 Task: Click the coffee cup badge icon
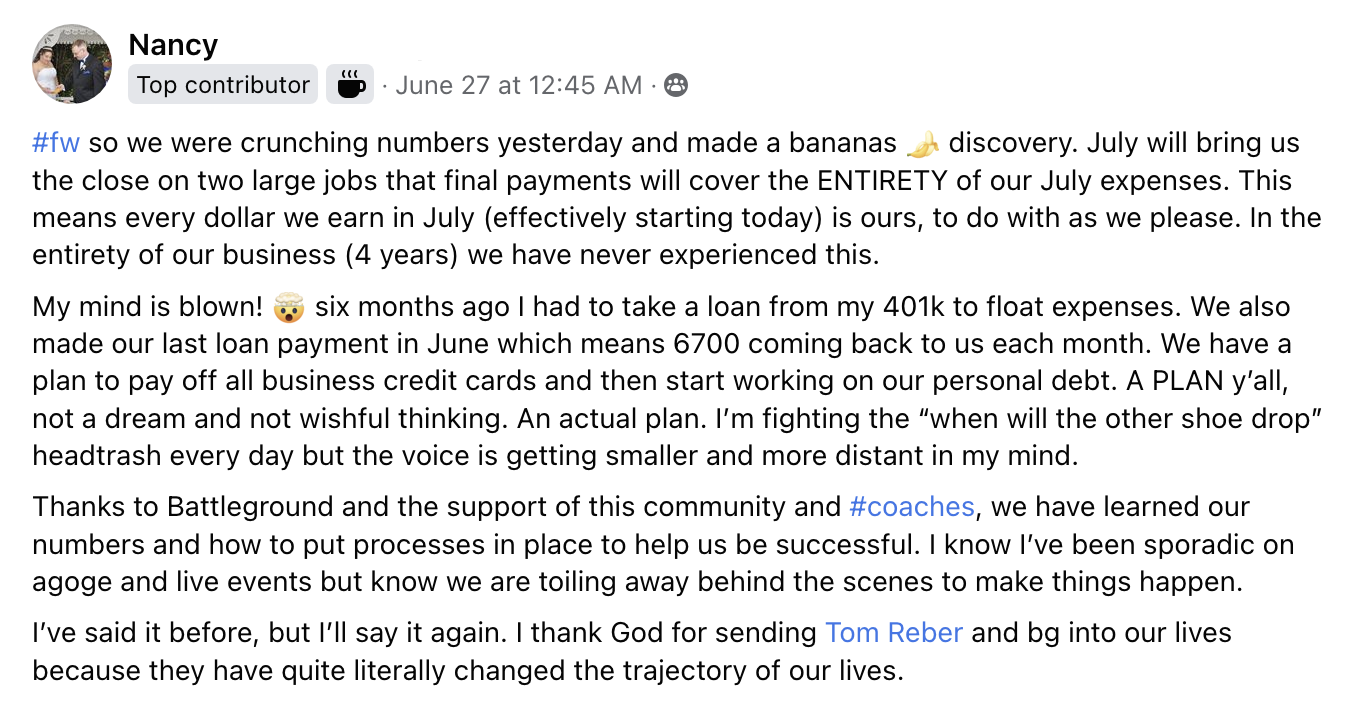[350, 85]
